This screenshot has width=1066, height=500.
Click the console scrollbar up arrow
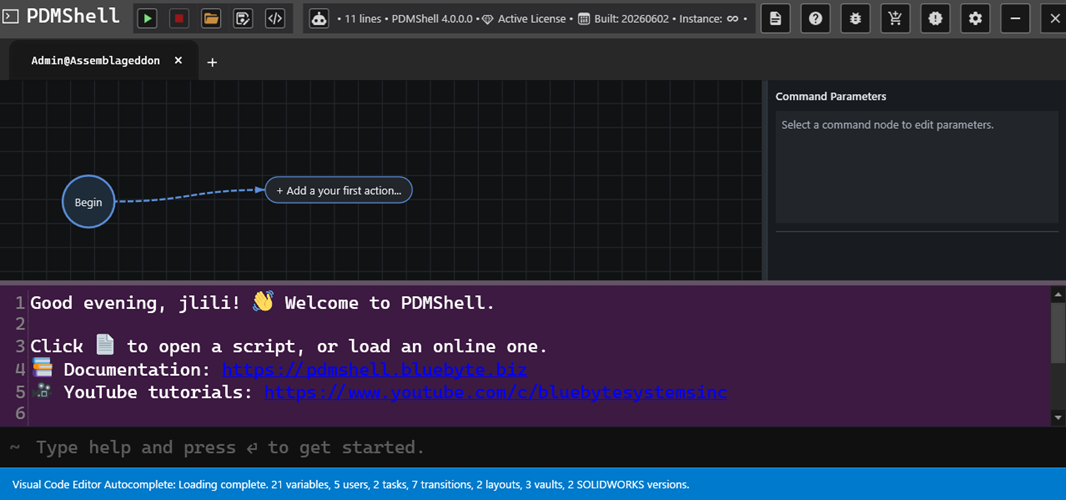click(1058, 295)
